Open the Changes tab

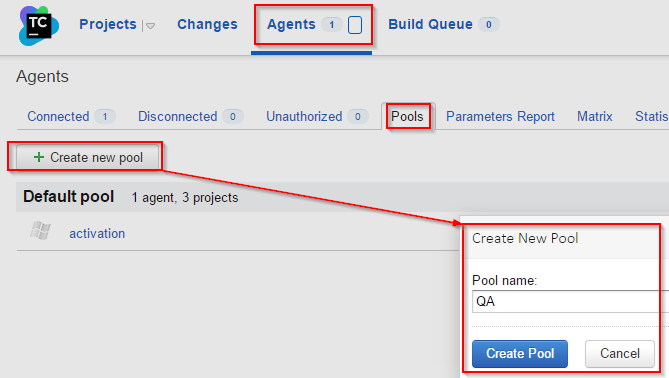pyautogui.click(x=207, y=24)
